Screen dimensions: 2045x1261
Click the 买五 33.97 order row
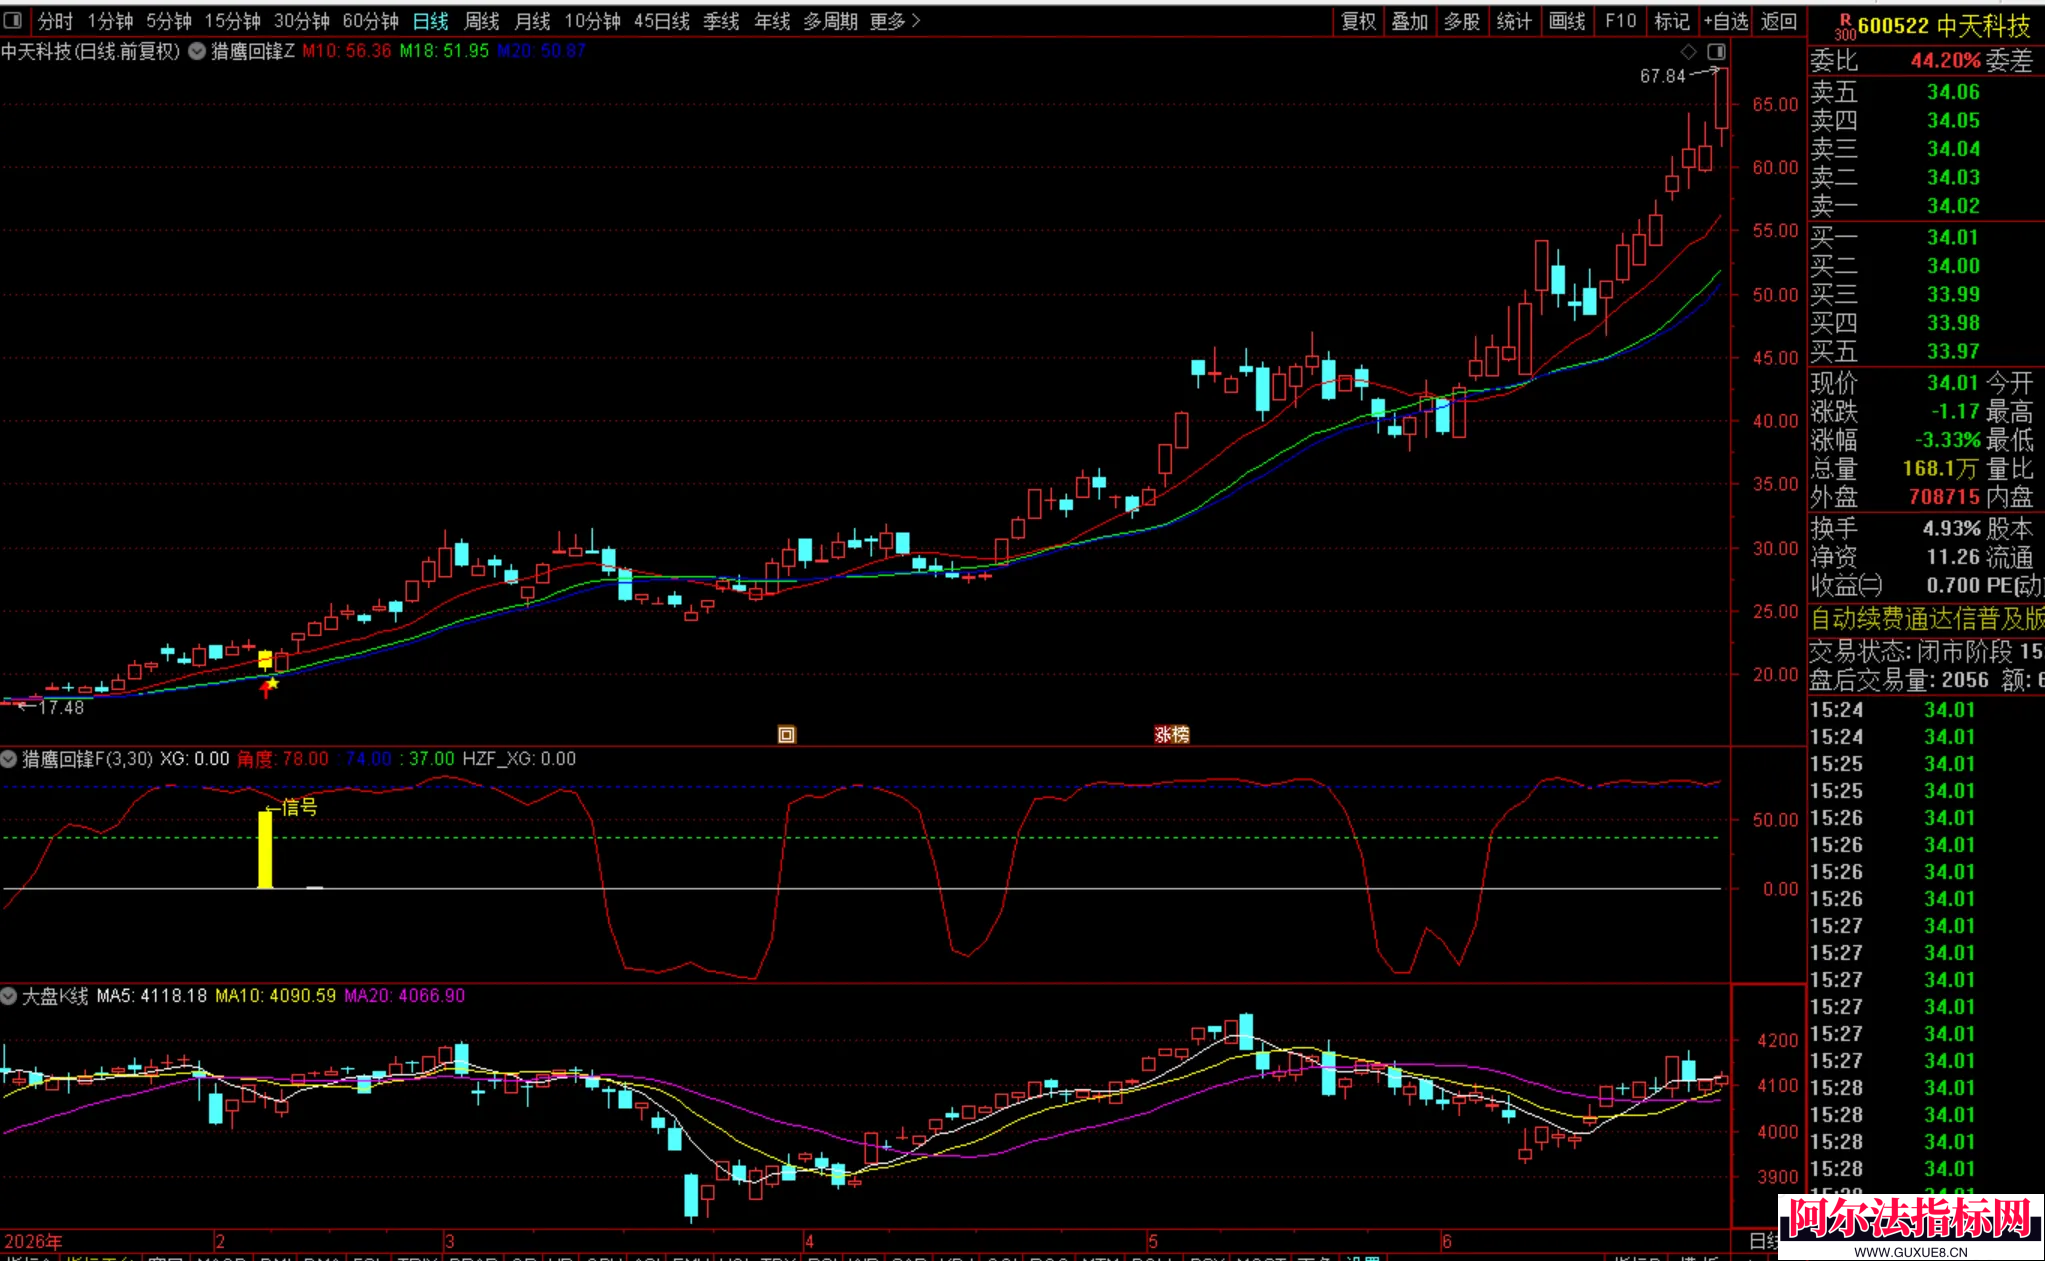click(x=1926, y=352)
